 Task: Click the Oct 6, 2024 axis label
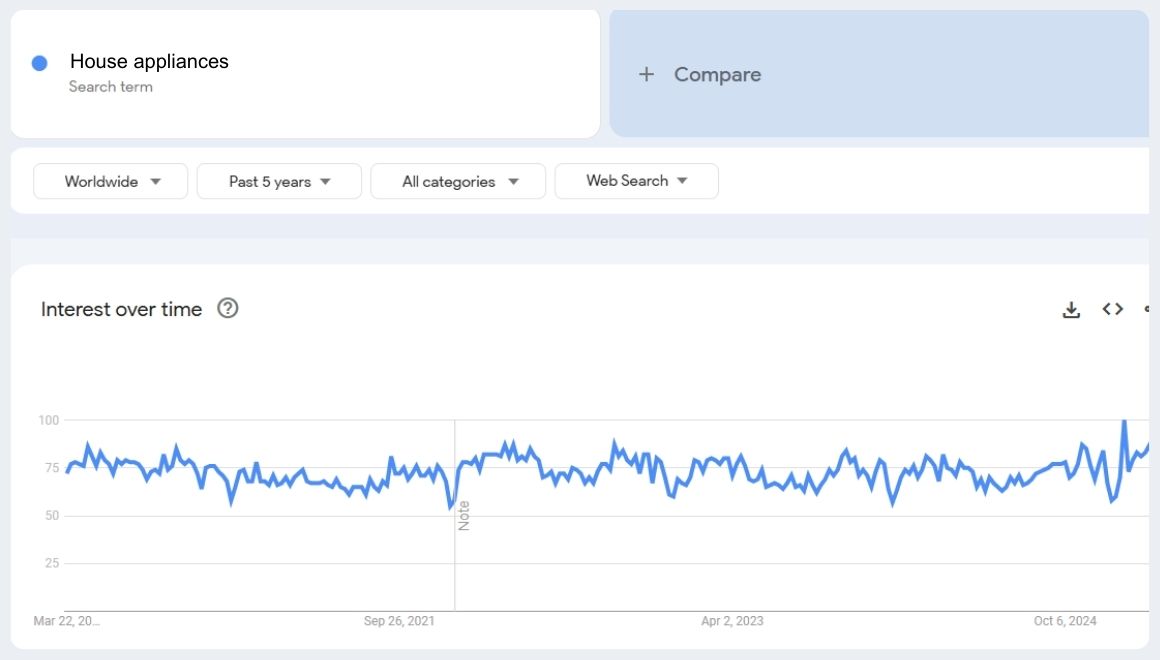[1065, 621]
